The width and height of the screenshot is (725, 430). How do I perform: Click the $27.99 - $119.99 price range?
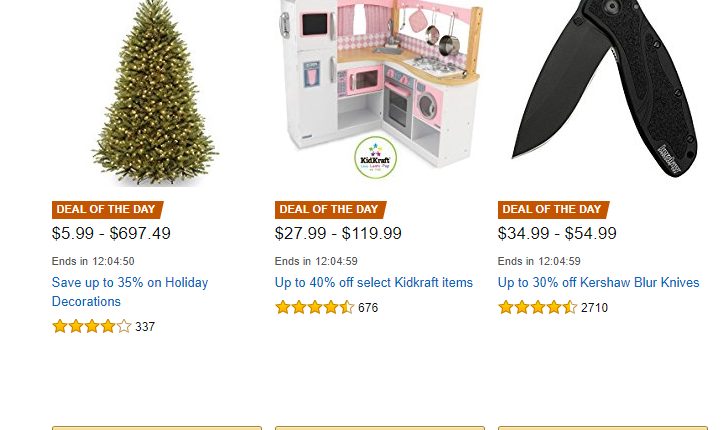pos(338,233)
